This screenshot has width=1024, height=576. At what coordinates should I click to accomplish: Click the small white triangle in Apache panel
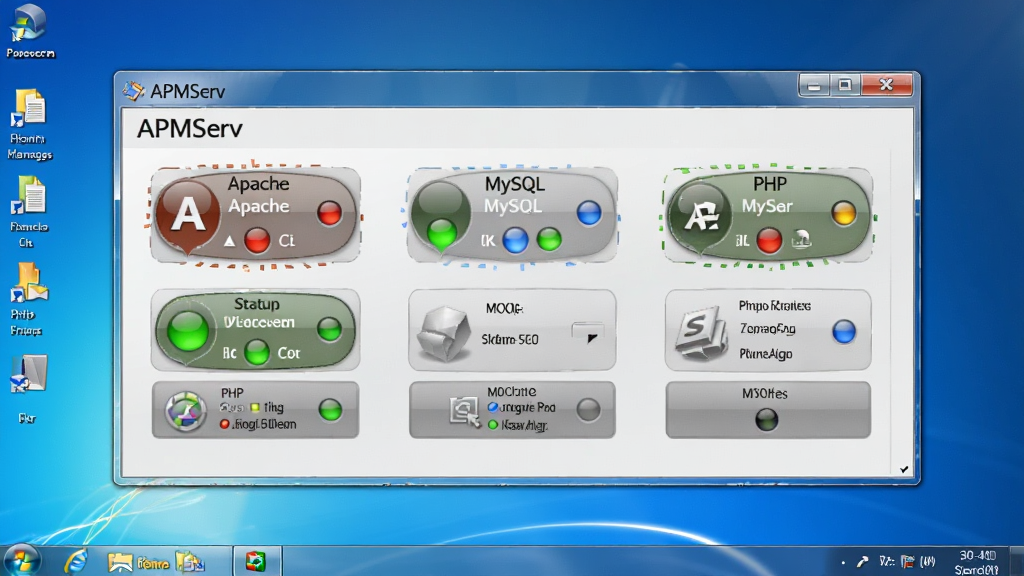point(229,241)
